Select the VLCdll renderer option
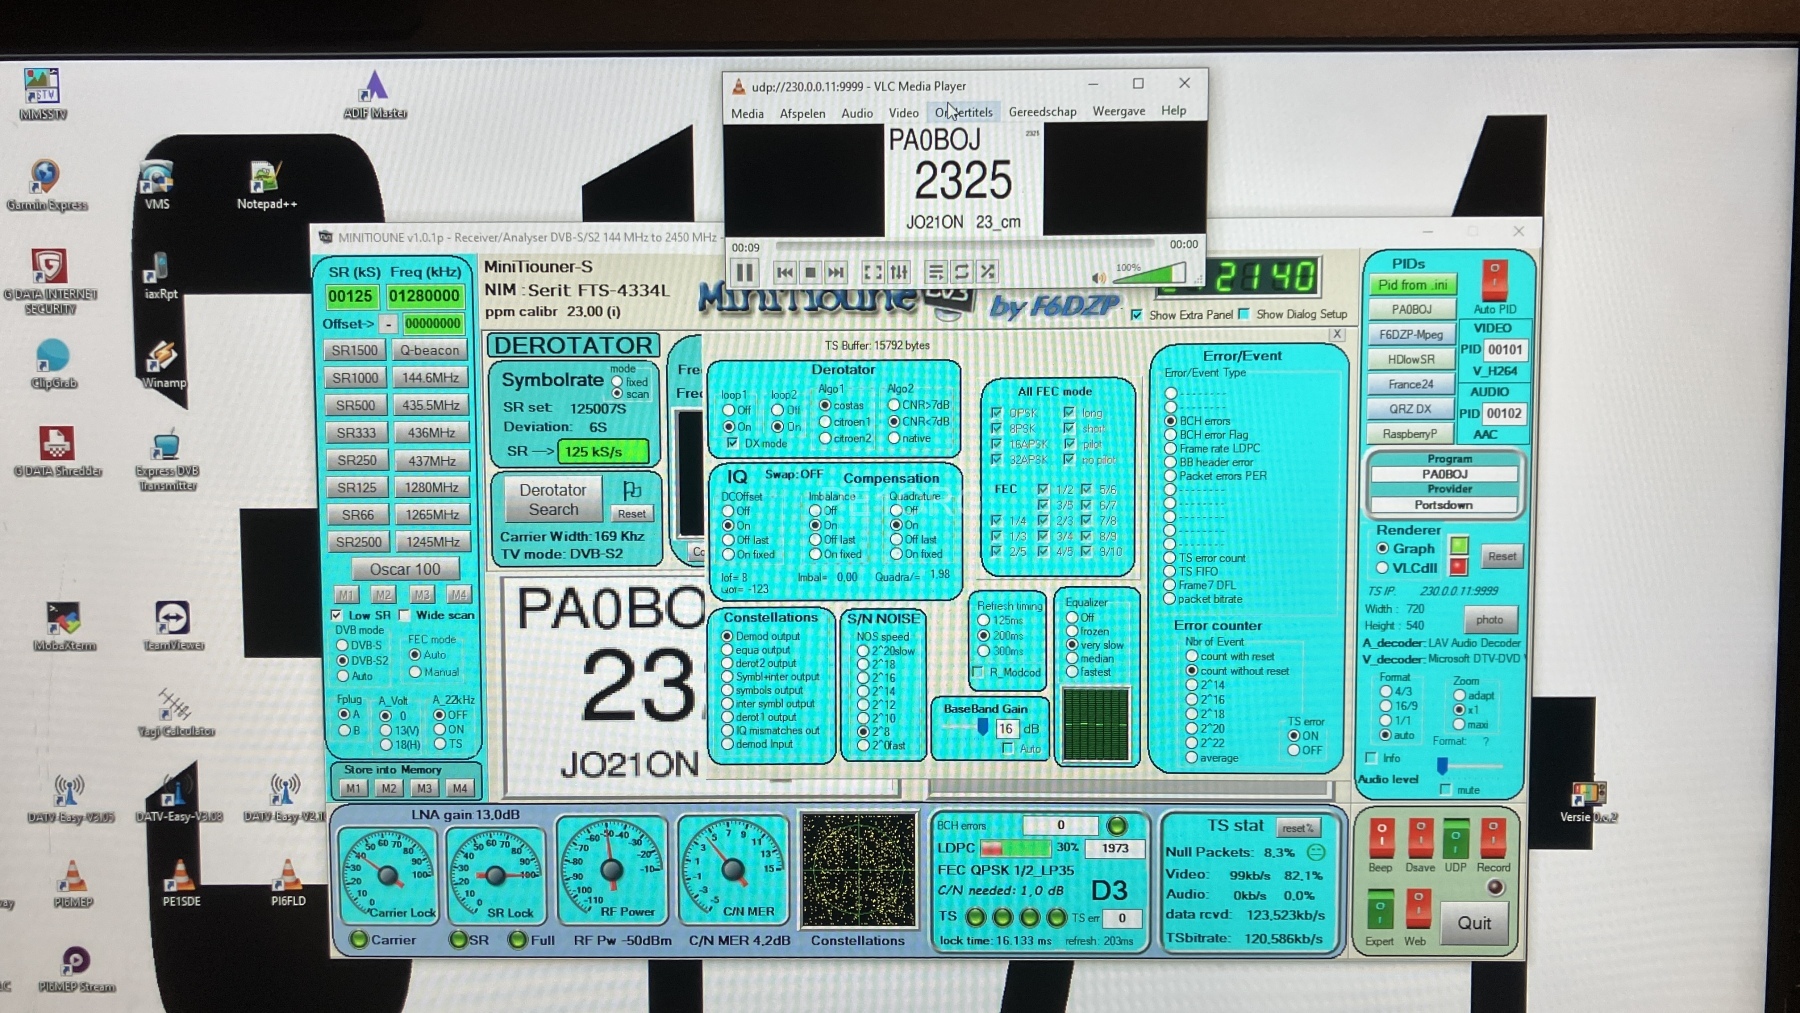 tap(1382, 568)
